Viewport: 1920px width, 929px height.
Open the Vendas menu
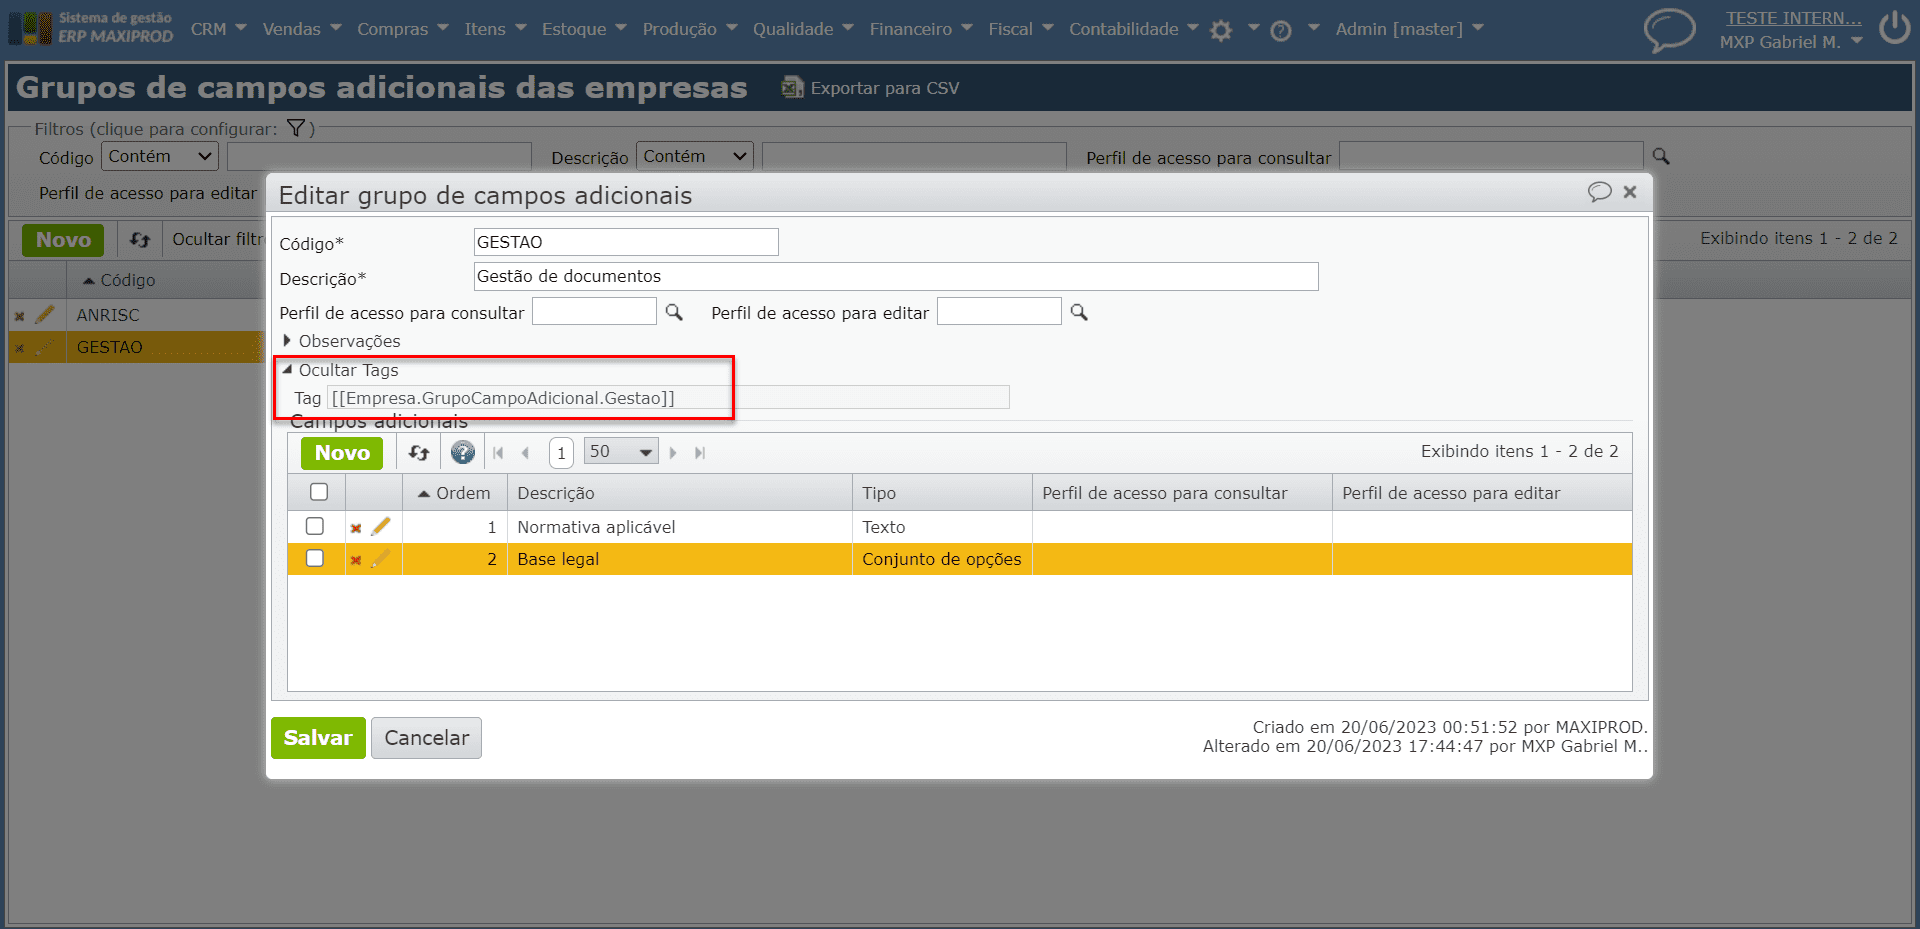(302, 29)
